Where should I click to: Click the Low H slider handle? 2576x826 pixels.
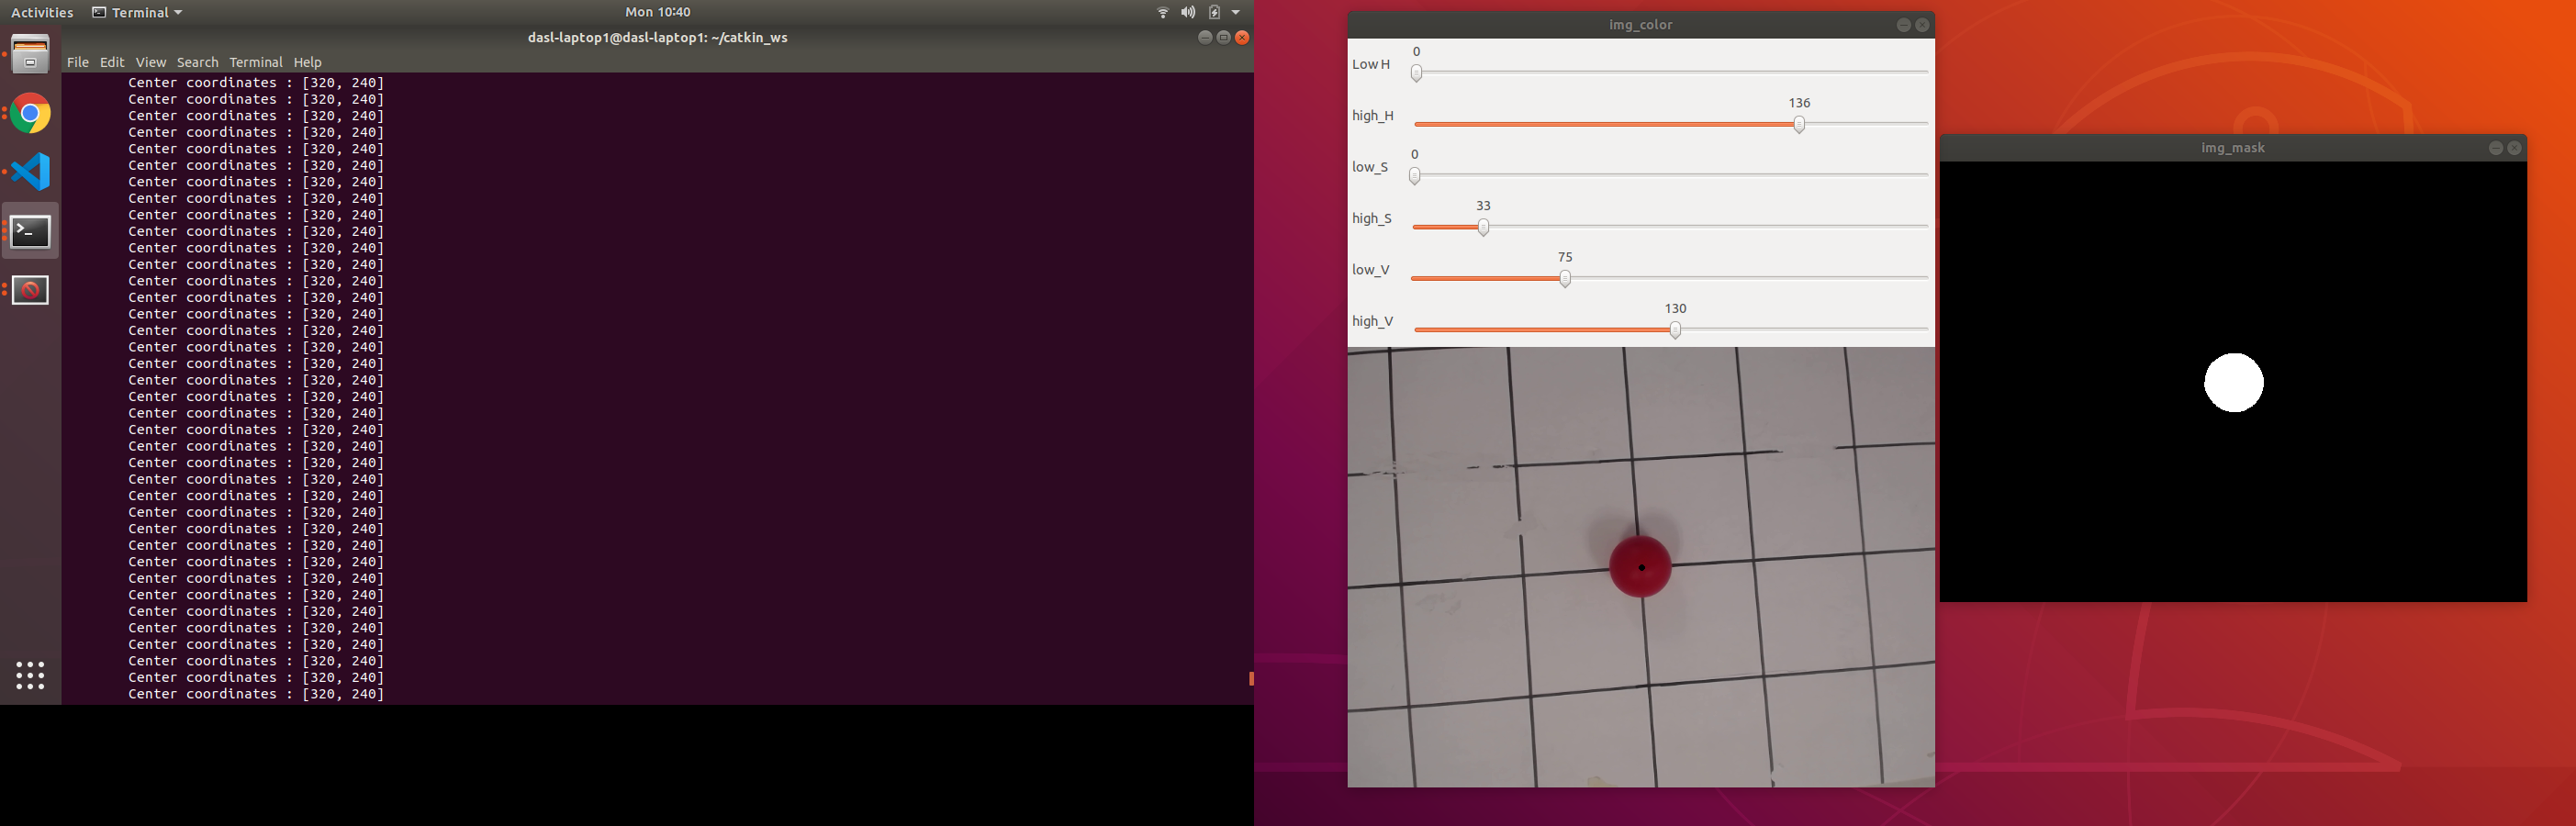[x=1416, y=73]
